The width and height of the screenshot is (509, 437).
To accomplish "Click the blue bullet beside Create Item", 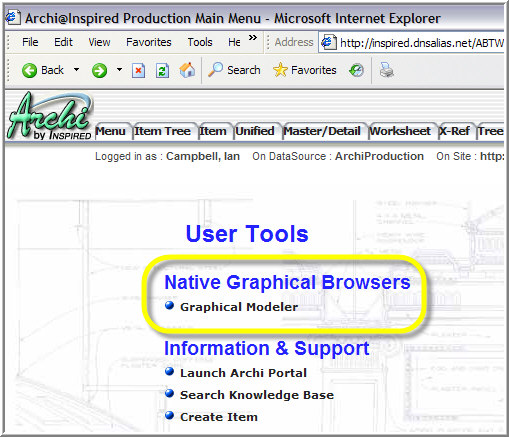I will point(170,415).
